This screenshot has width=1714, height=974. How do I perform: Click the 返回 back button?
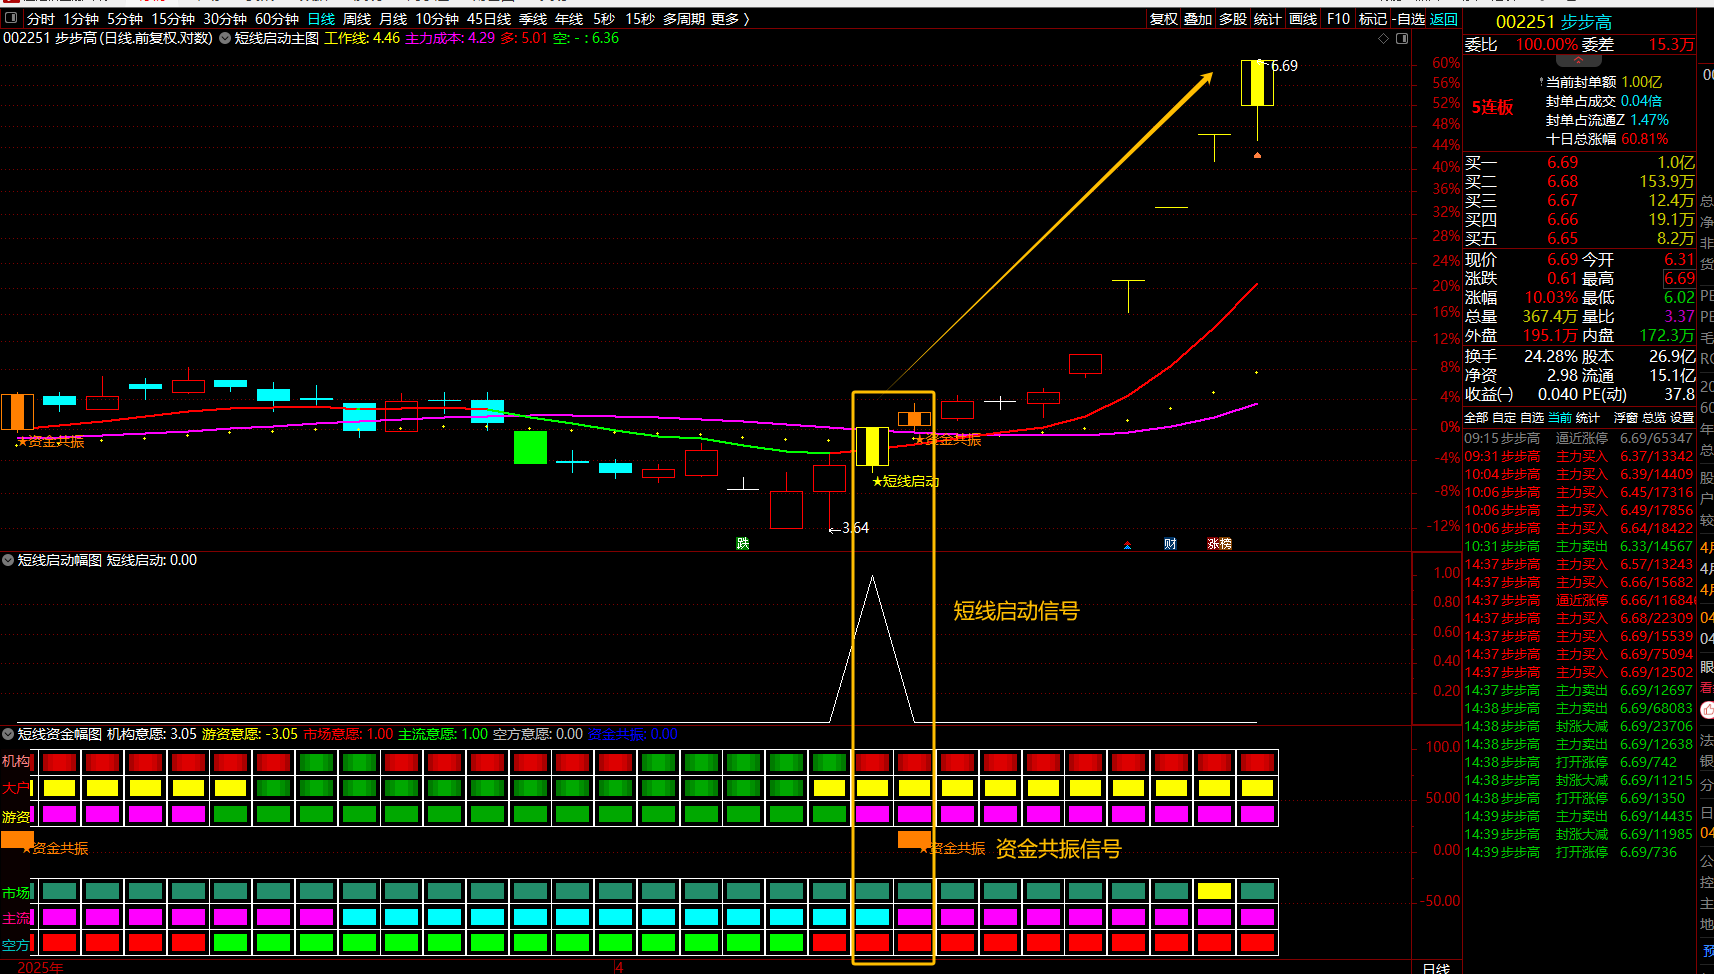[x=1444, y=19]
